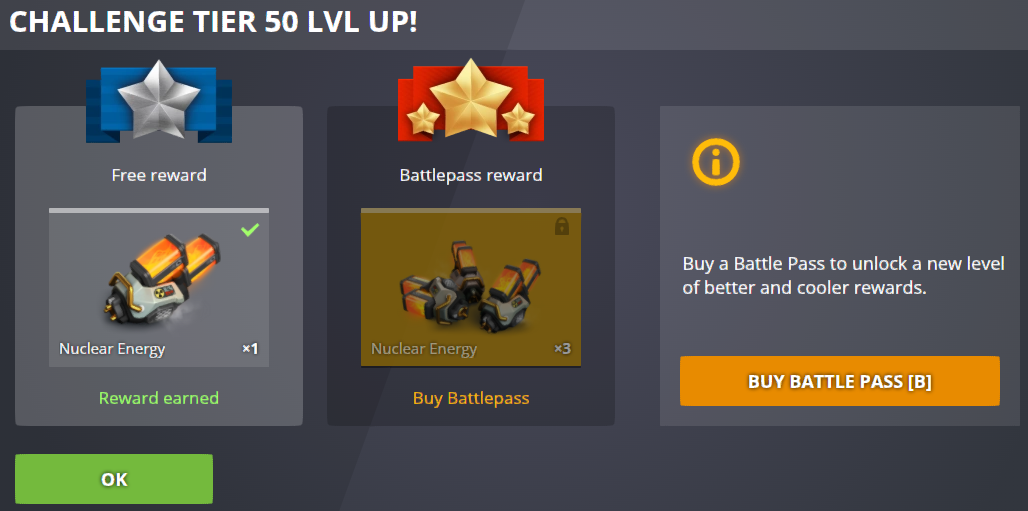Open the orange Buy Battlepass link
Image resolution: width=1028 pixels, height=511 pixels.
pos(471,398)
